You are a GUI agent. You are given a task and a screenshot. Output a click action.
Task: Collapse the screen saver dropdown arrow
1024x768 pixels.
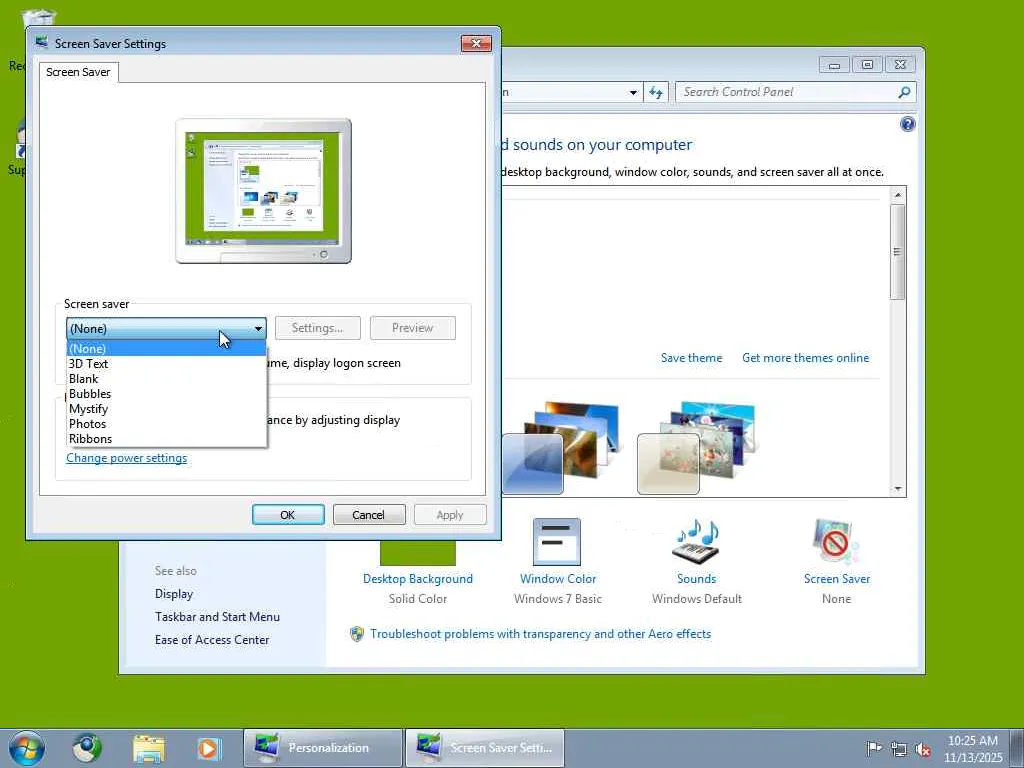tap(259, 328)
